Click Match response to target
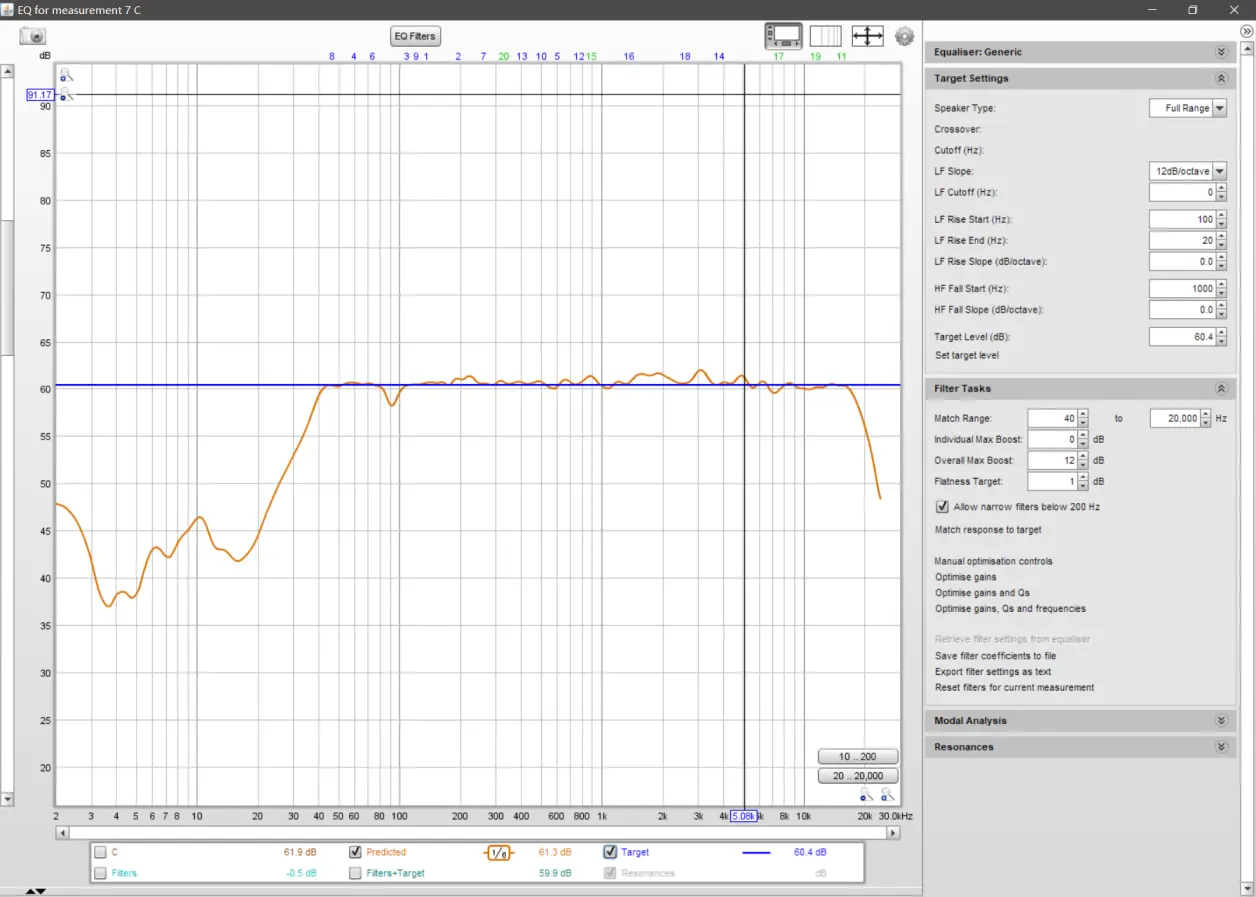 click(987, 530)
